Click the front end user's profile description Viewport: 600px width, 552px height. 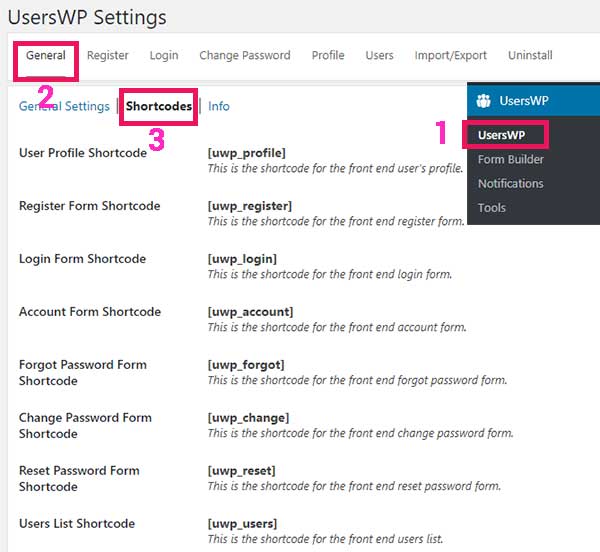point(336,169)
